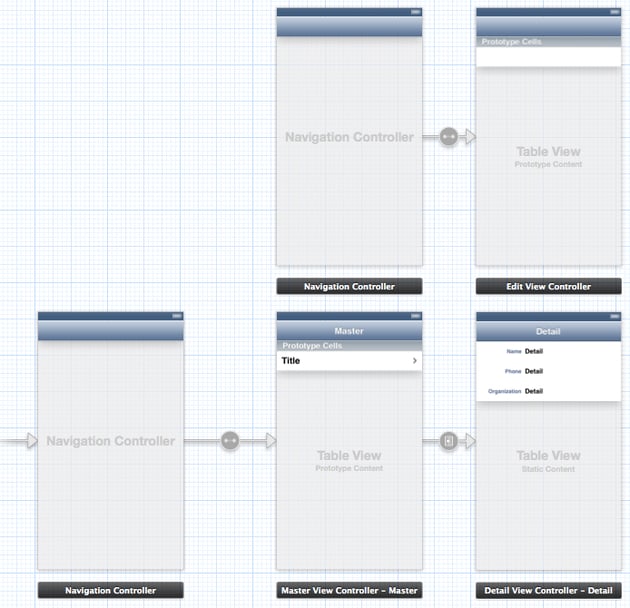Select the Detail View Controller – Detail label
This screenshot has height=608, width=630.
(548, 590)
